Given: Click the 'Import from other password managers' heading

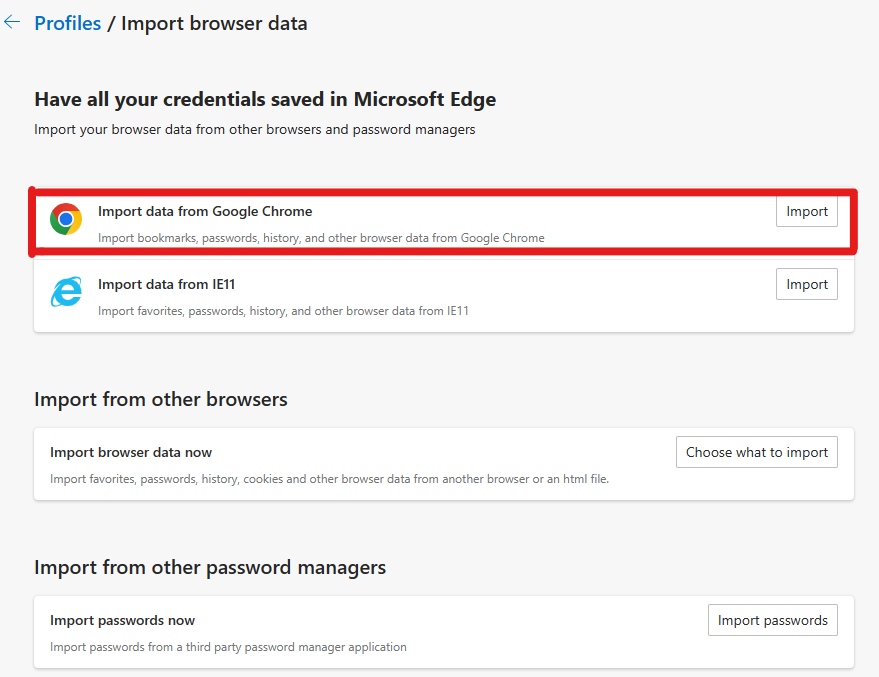Looking at the screenshot, I should point(210,567).
